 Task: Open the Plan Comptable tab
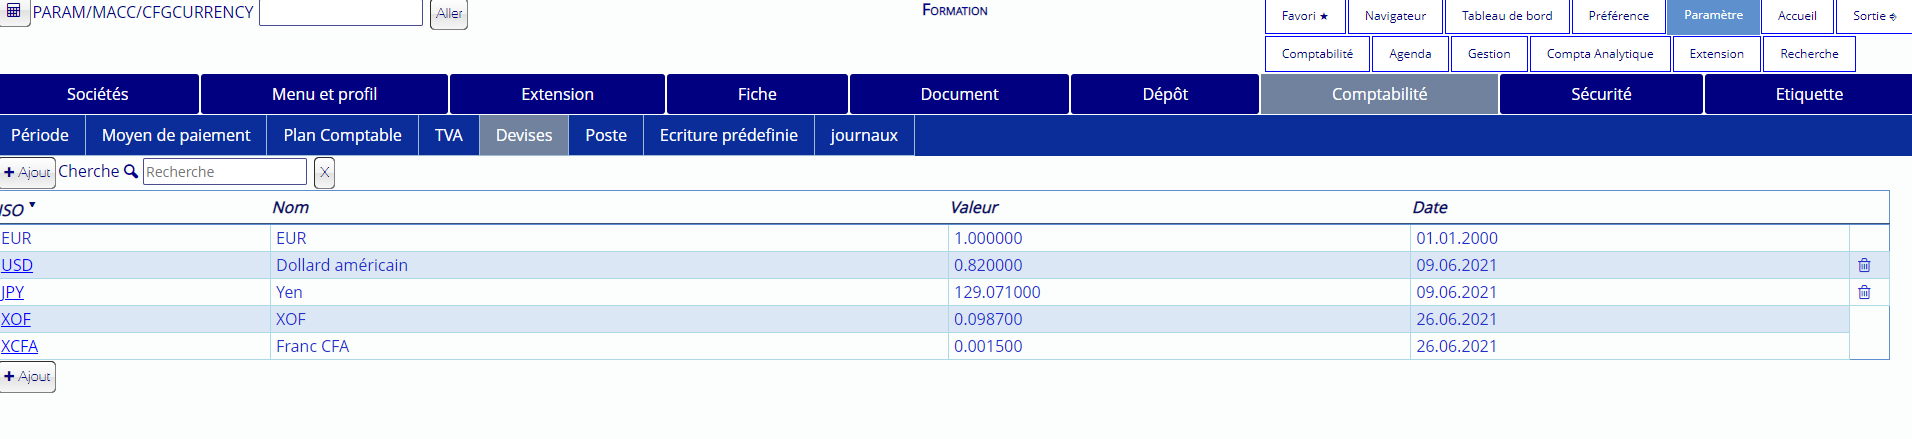click(x=342, y=135)
